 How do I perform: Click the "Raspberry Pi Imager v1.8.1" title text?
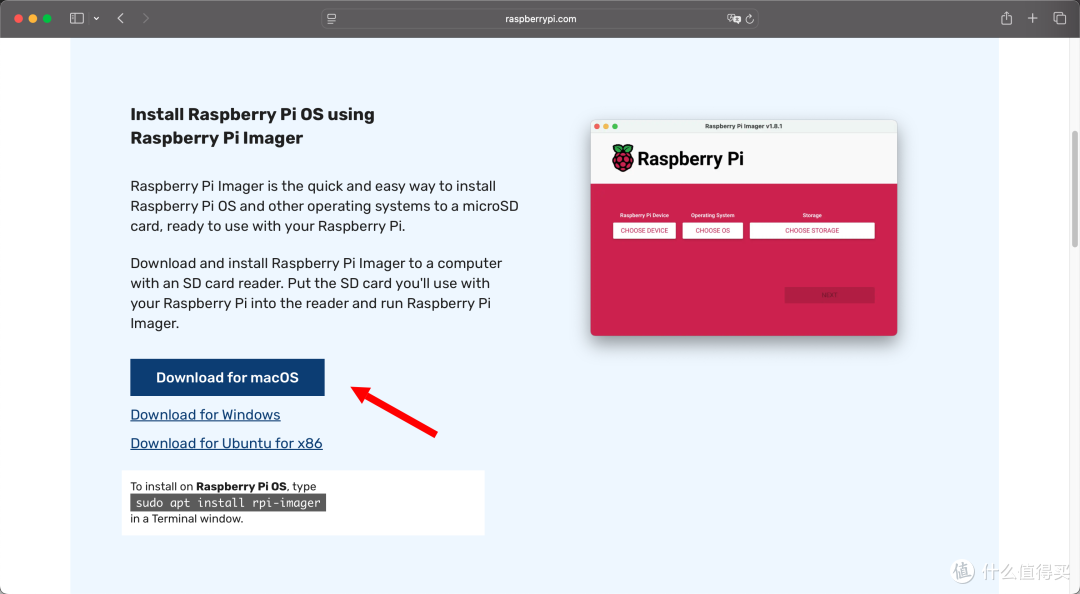click(743, 126)
